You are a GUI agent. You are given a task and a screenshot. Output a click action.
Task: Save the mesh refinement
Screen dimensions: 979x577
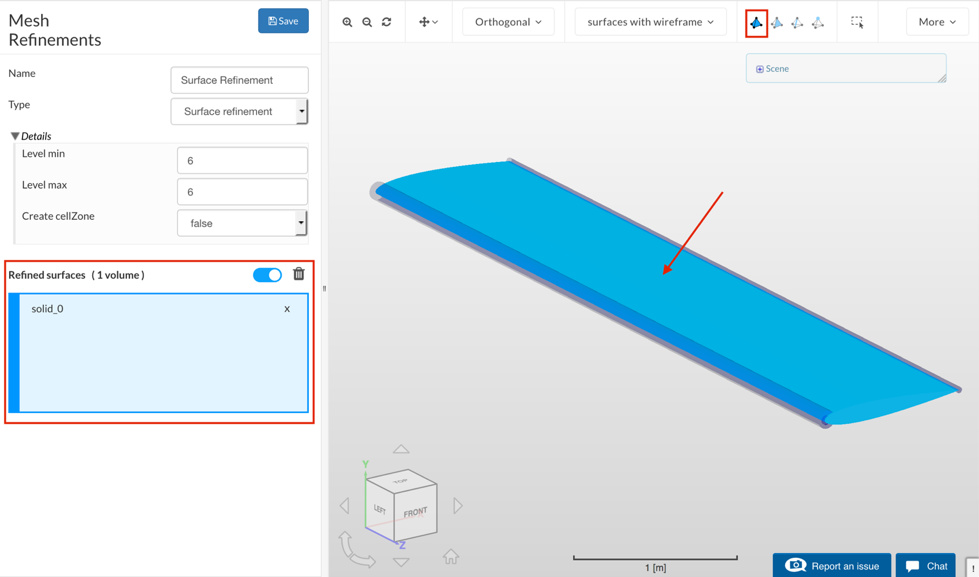pos(283,21)
